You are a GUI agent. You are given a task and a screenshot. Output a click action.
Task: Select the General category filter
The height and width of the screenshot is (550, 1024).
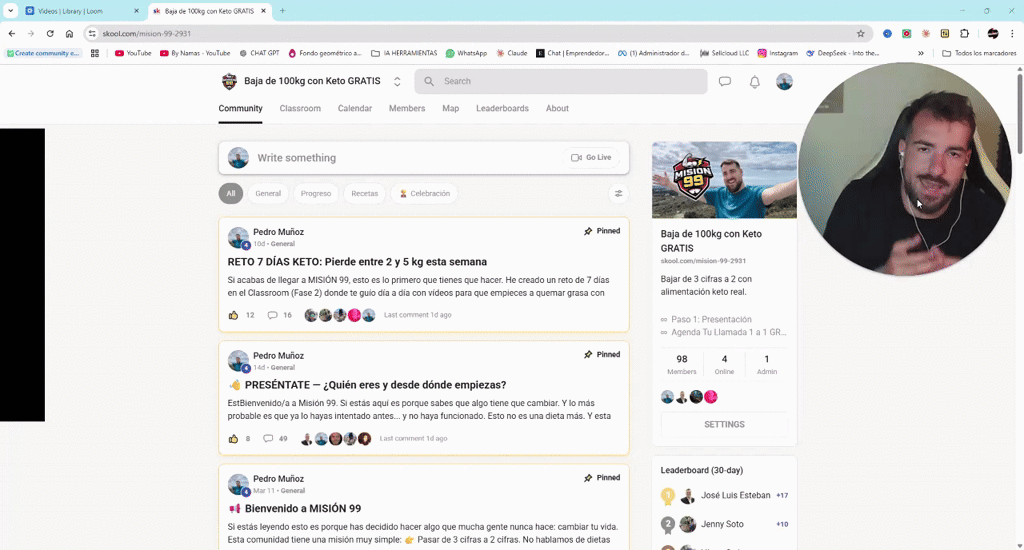coord(268,193)
